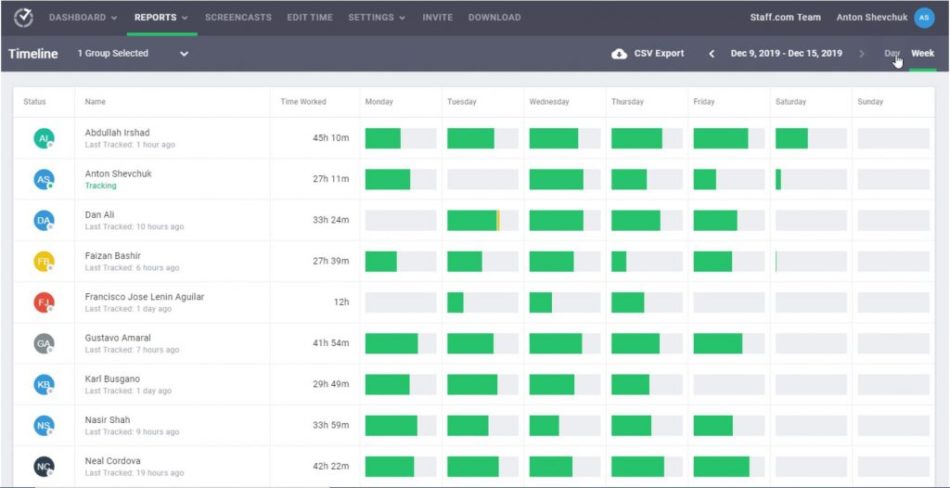Click Abdullah Irshad's Monday time bar
This screenshot has width=950, height=488.
click(x=383, y=139)
